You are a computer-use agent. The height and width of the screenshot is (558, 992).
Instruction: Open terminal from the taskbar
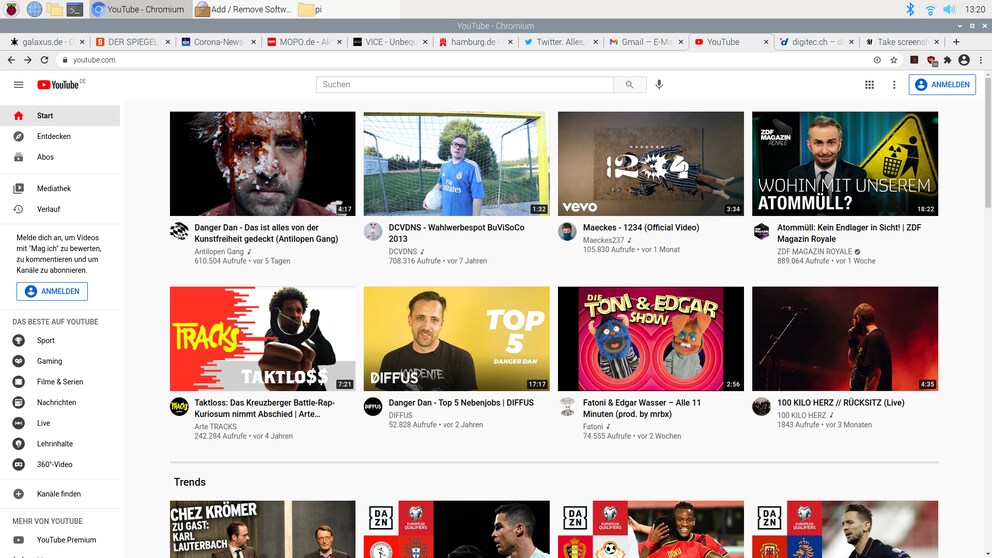point(75,9)
